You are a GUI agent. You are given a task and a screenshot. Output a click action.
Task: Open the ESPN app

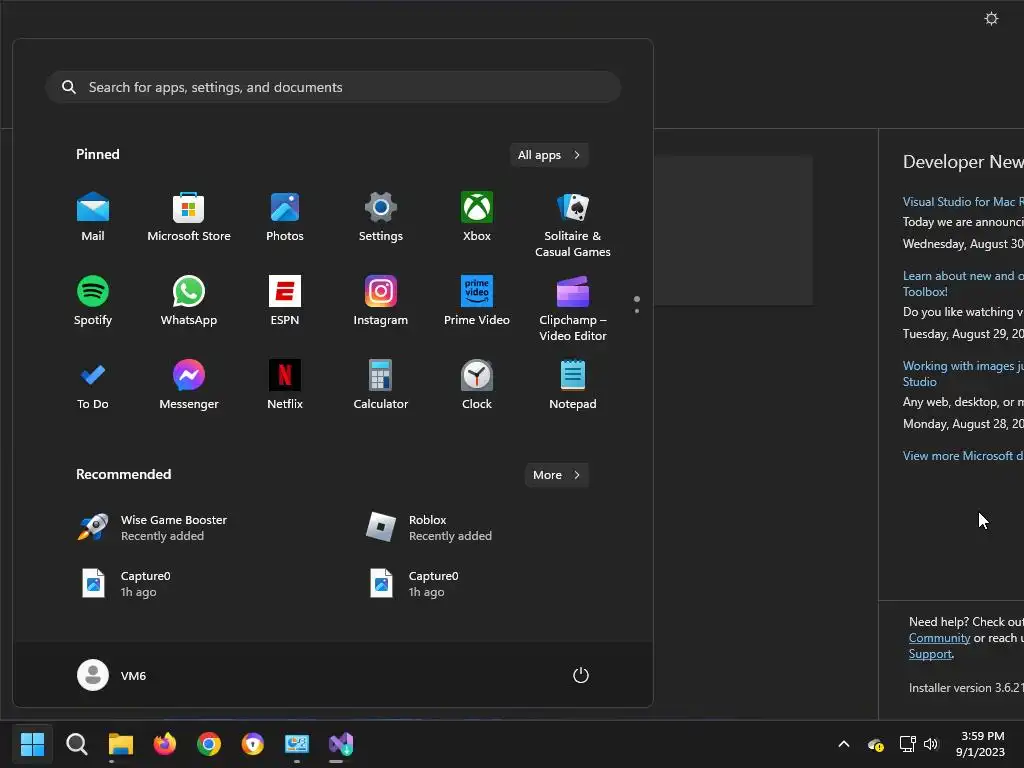[285, 300]
